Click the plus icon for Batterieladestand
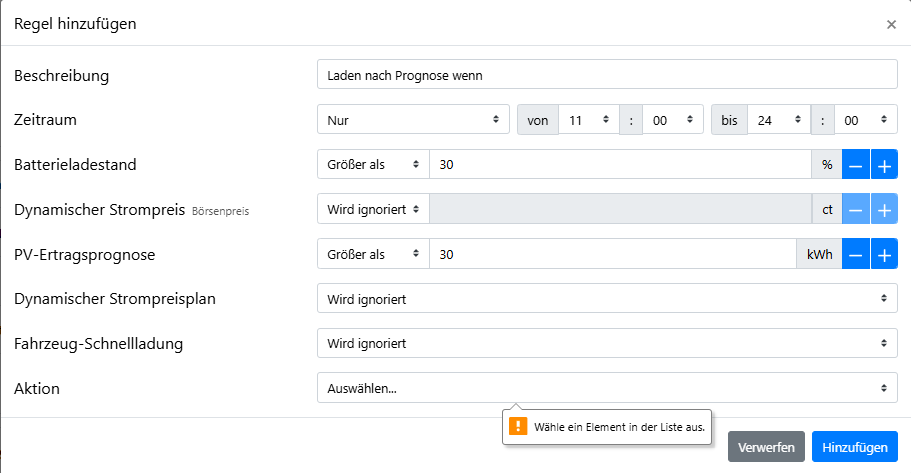 click(884, 165)
